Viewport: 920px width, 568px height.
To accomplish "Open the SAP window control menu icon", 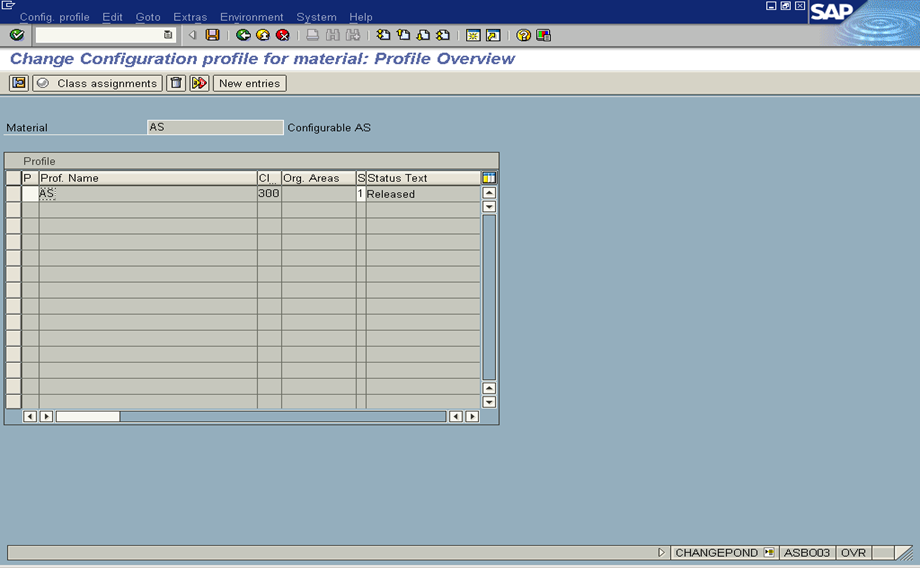I will [8, 5].
